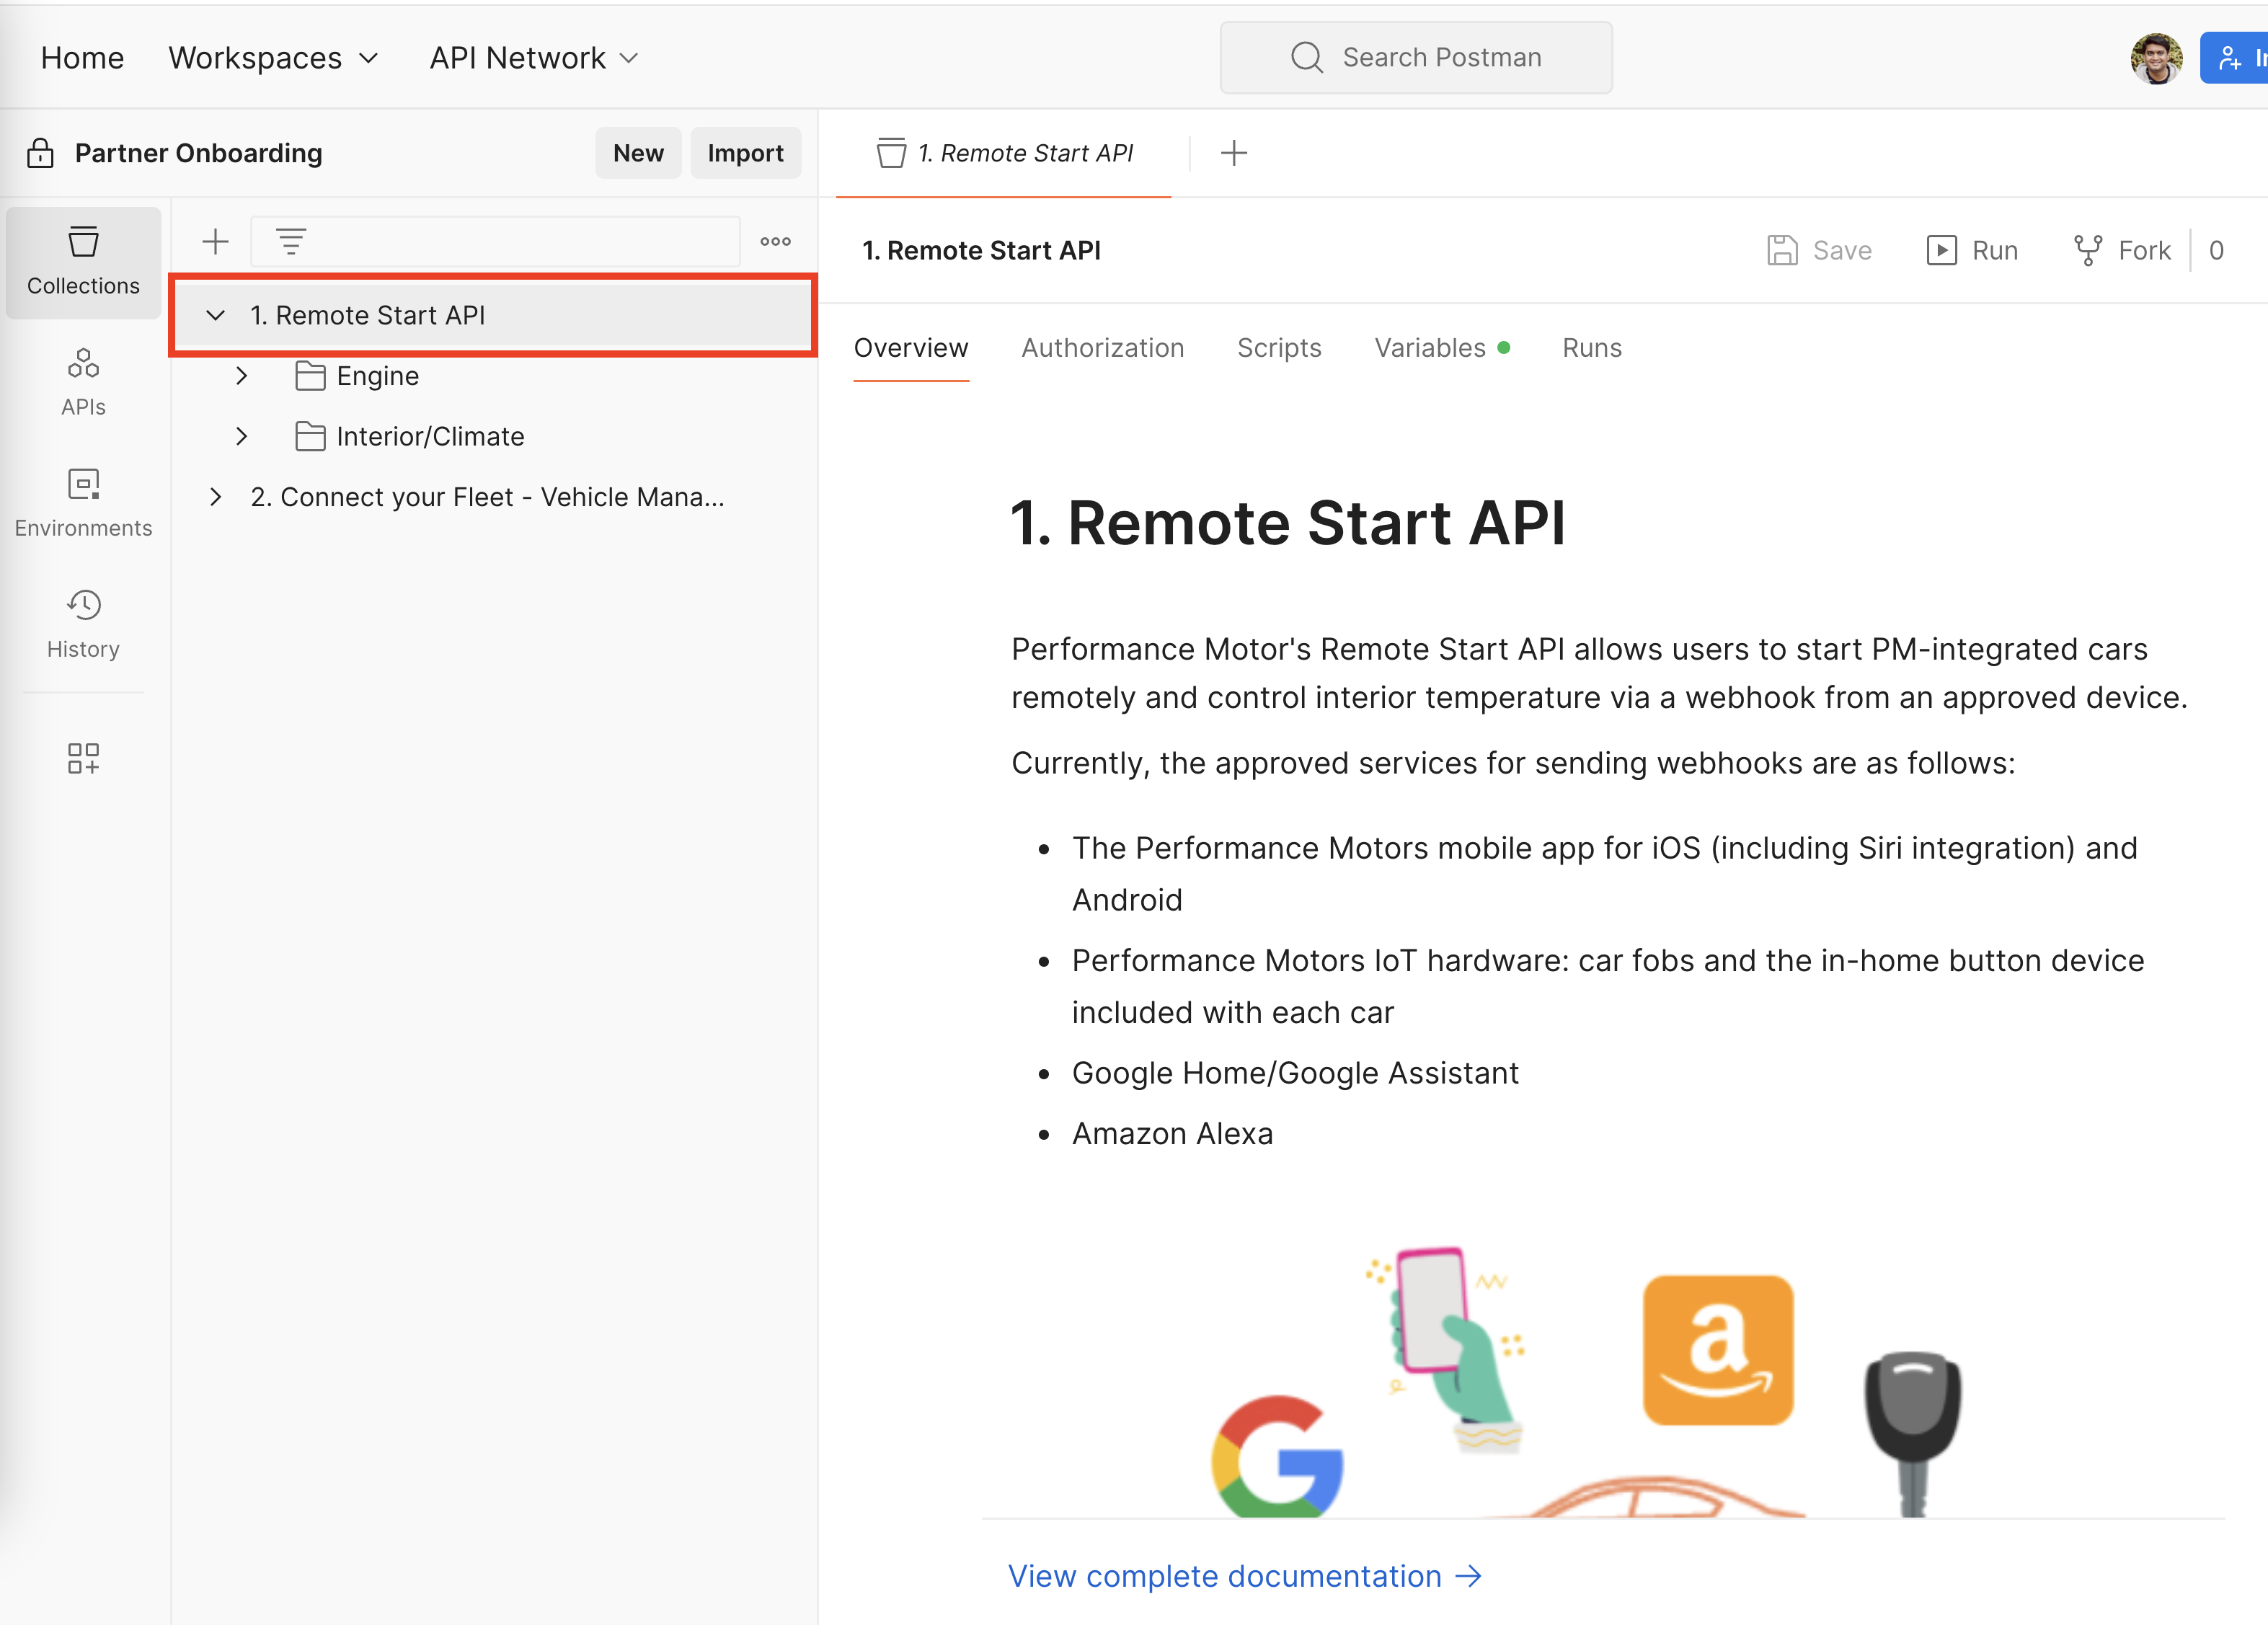2268x1625 pixels.
Task: Click the Partner Onboarding workspace name
Action: click(x=198, y=153)
